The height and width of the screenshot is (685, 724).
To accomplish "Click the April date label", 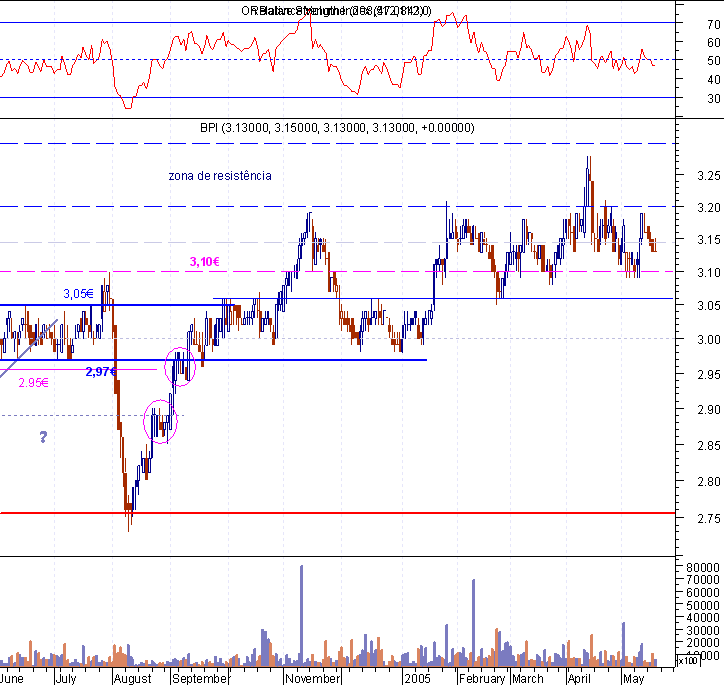I will pyautogui.click(x=579, y=679).
